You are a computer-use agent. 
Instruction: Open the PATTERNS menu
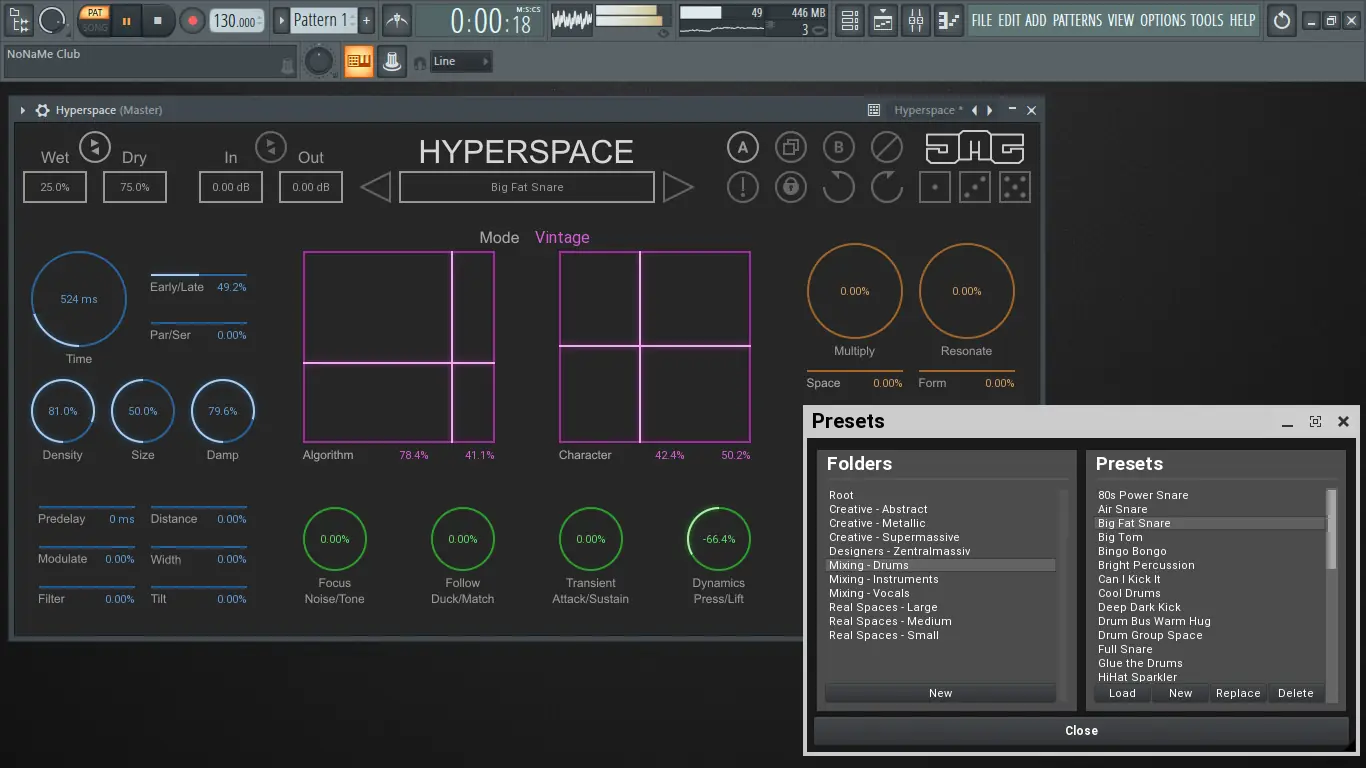[x=1077, y=20]
